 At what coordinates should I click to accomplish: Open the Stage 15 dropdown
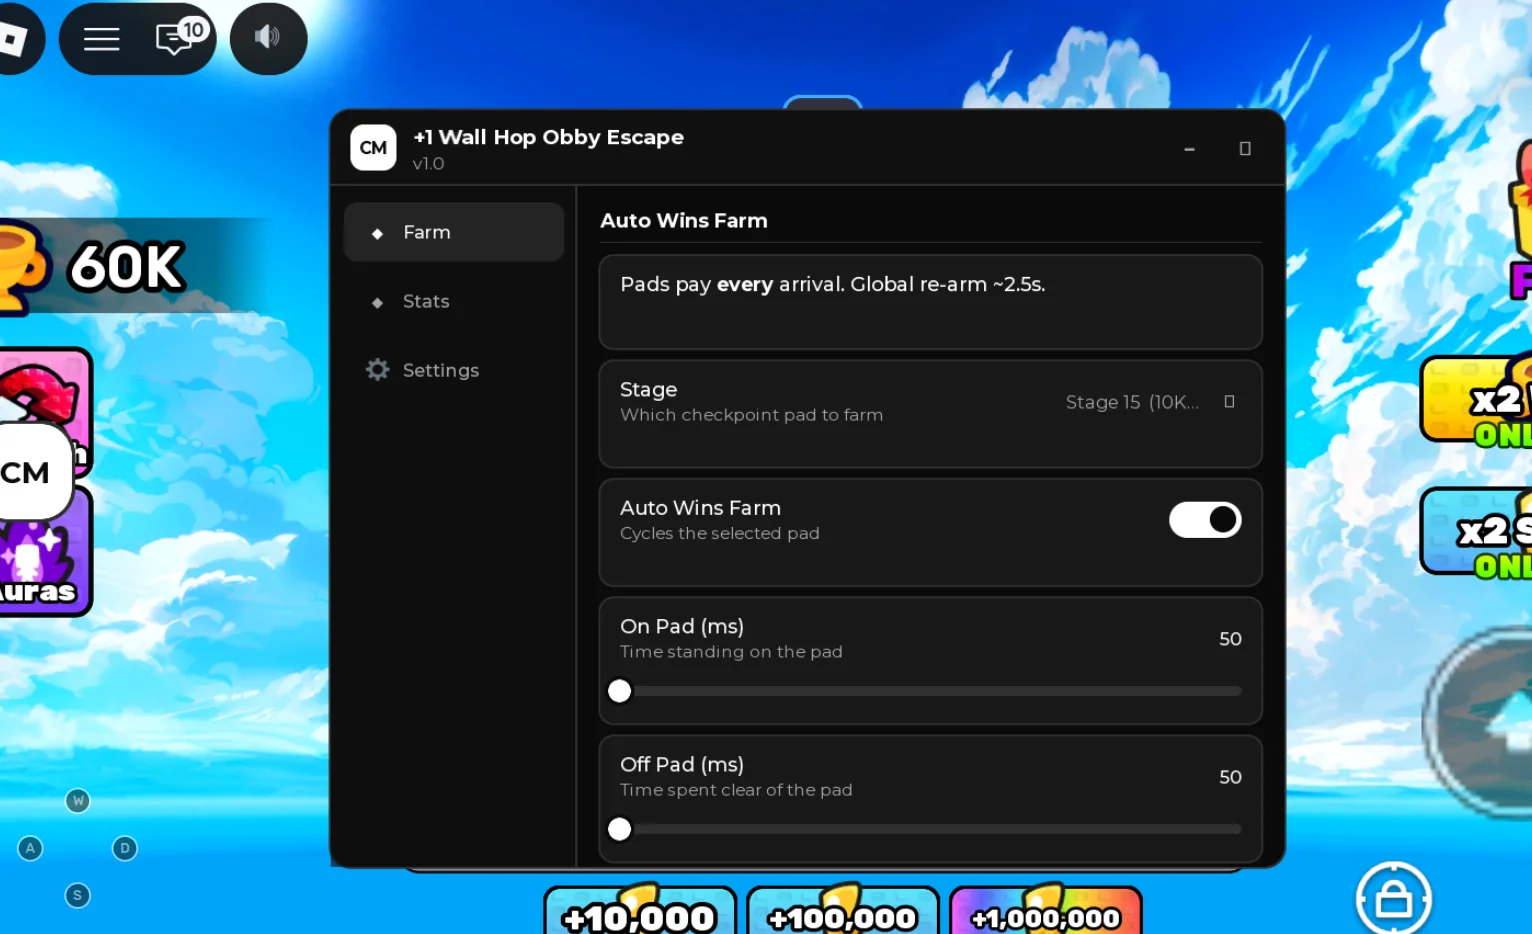click(1150, 402)
